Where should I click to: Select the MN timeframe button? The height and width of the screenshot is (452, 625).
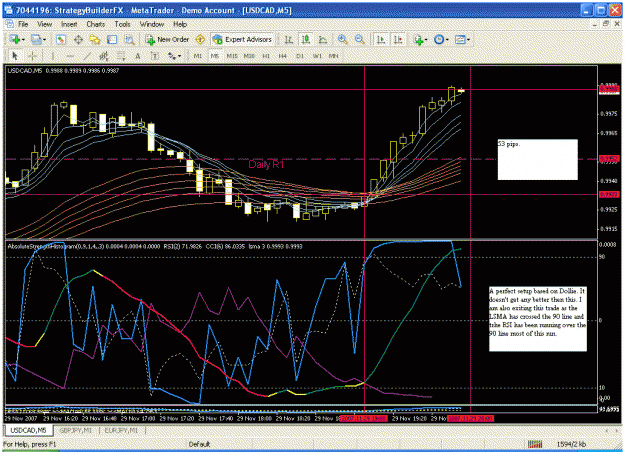[x=334, y=56]
